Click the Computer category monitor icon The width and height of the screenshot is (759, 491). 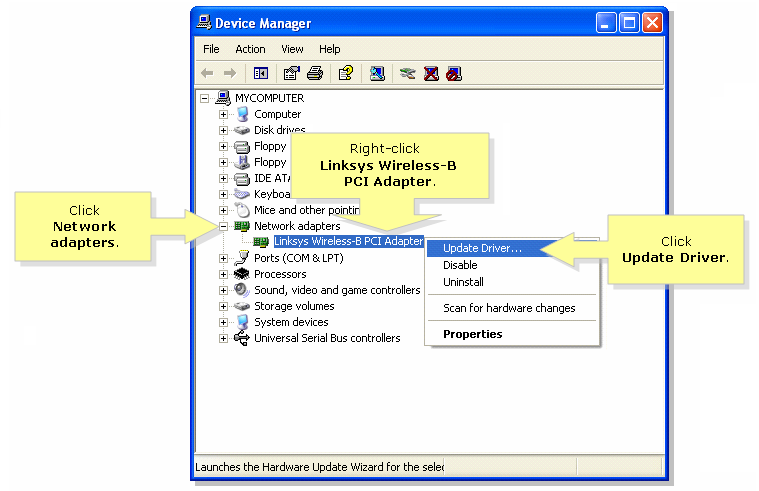(x=242, y=114)
